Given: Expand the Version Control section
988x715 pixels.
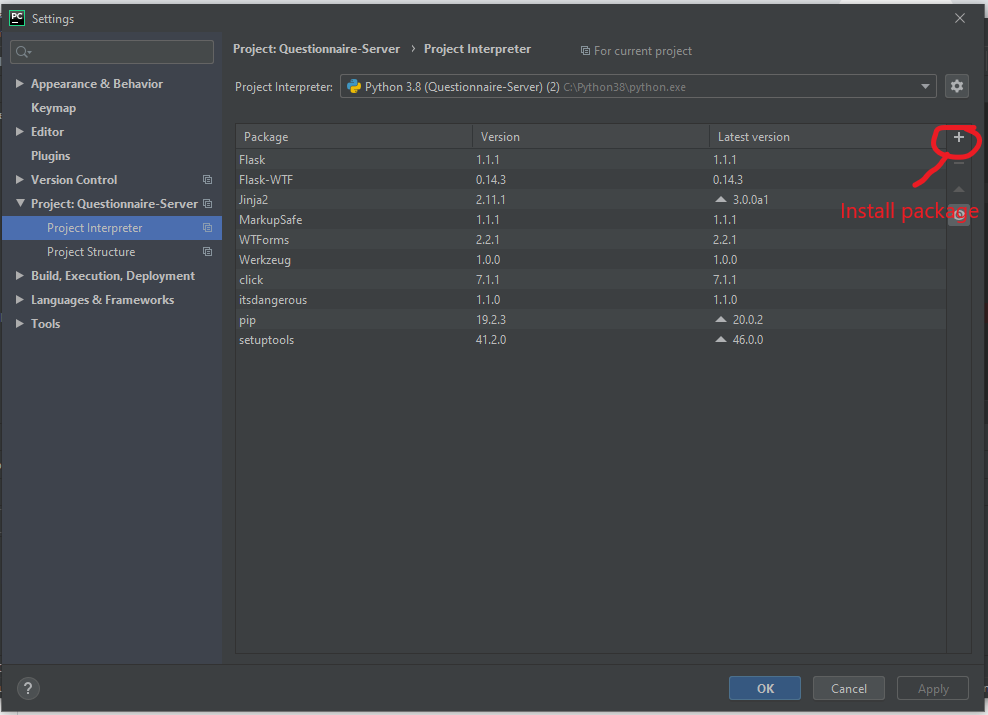Looking at the screenshot, I should [20, 179].
